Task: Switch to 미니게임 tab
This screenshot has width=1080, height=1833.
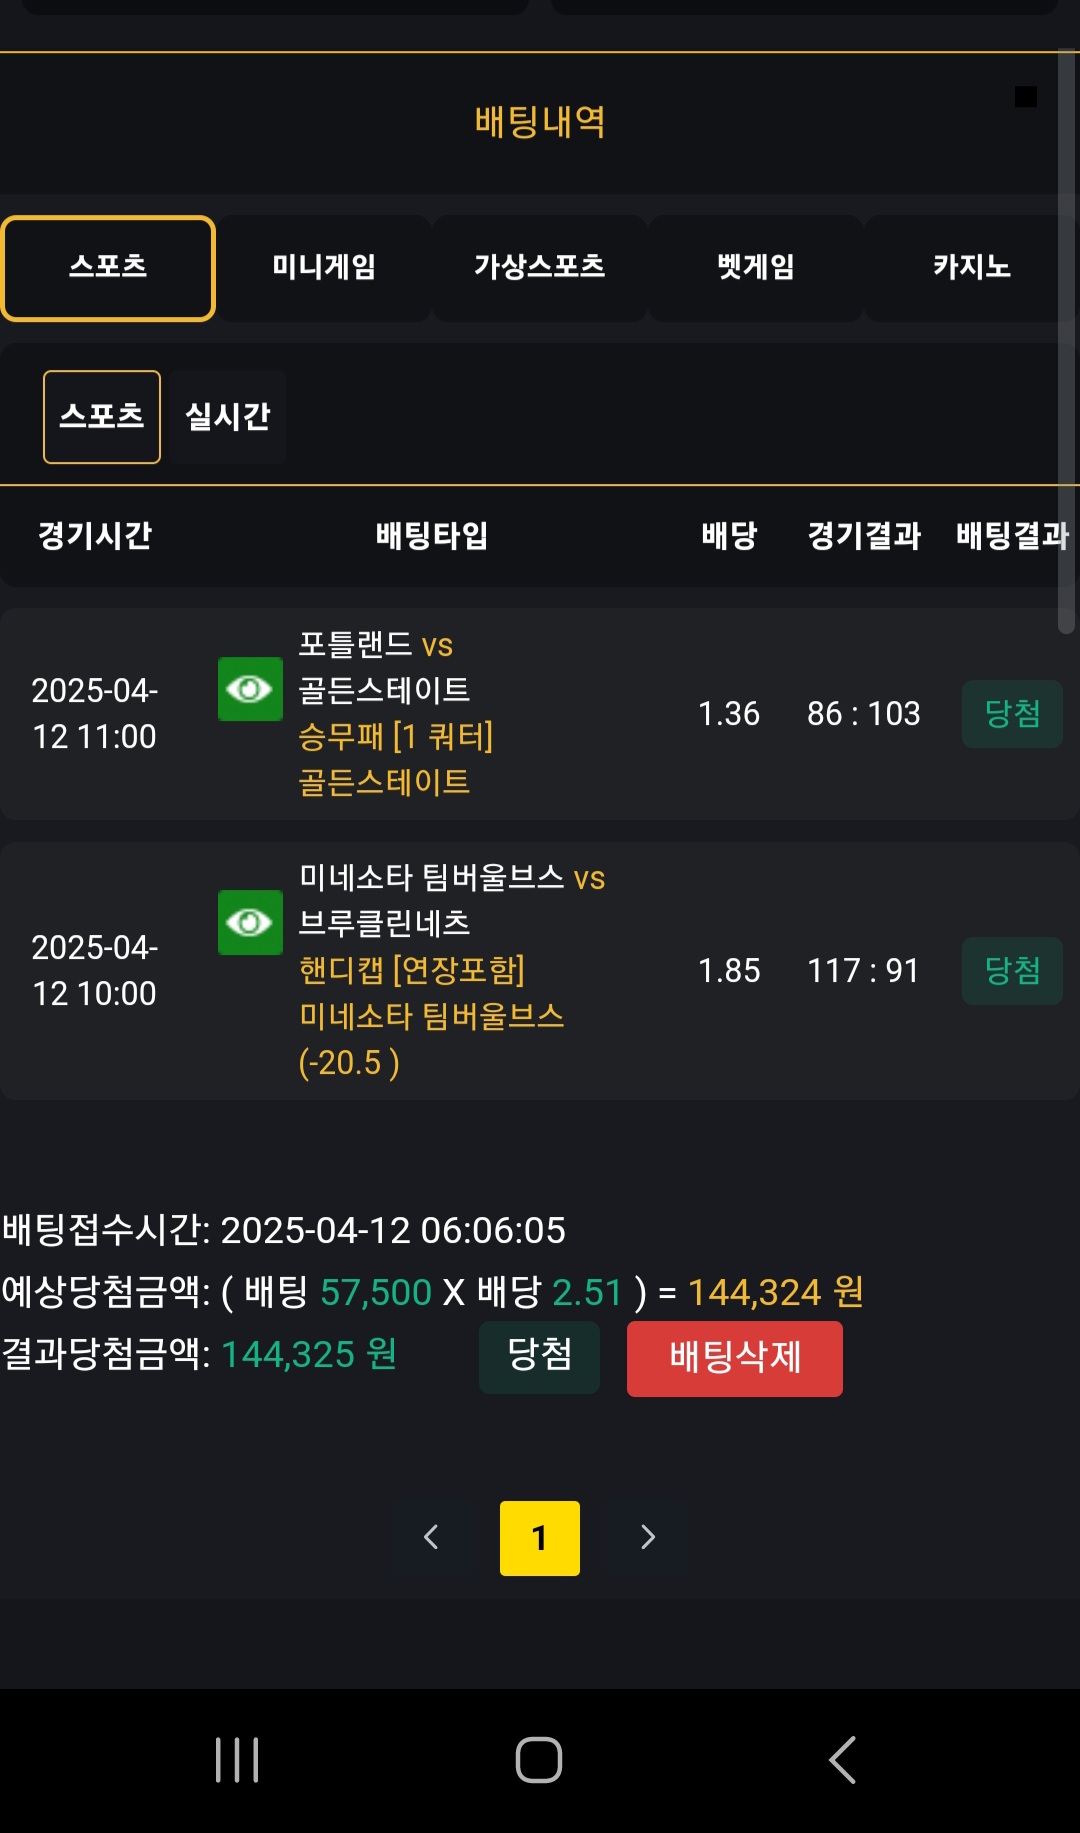Action: pyautogui.click(x=324, y=268)
